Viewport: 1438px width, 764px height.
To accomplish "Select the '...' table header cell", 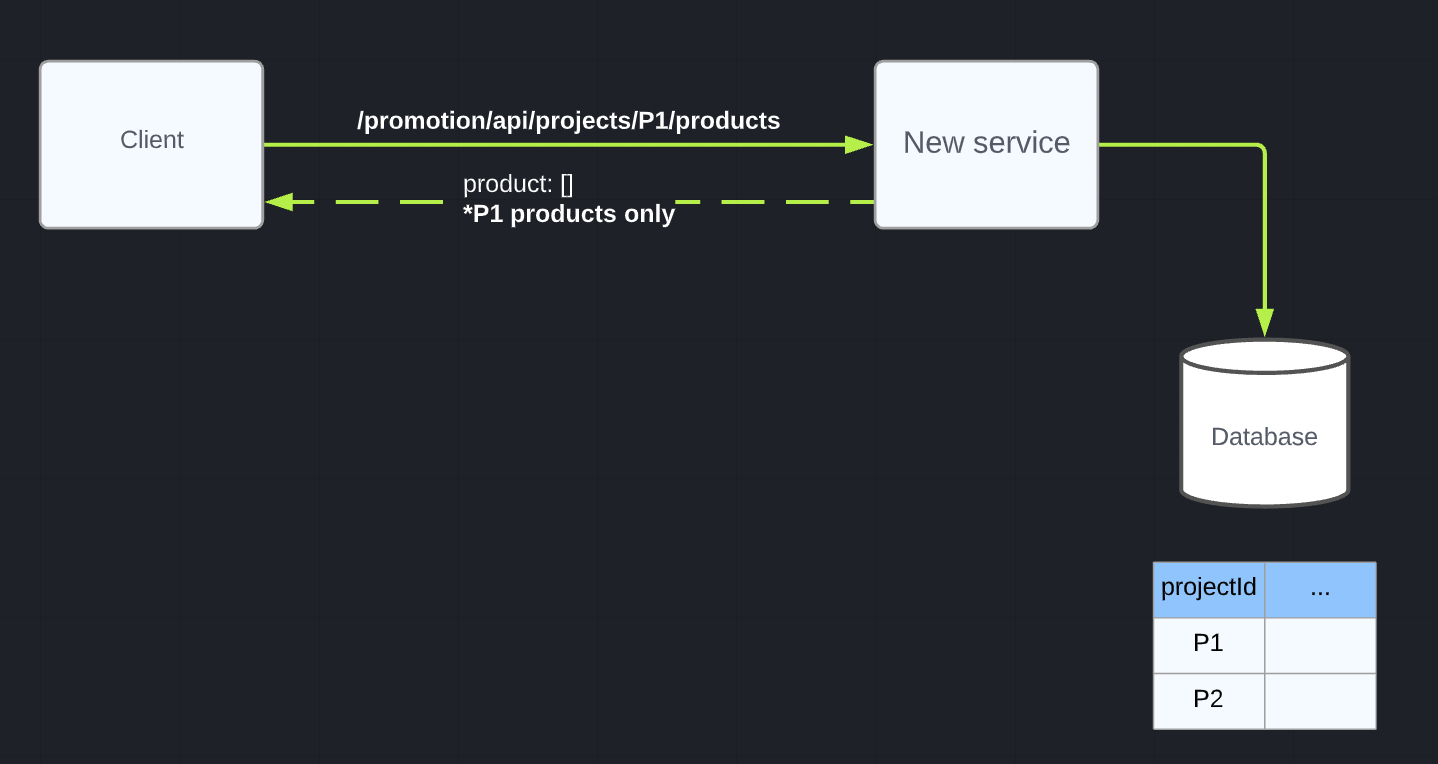I will 1320,589.
